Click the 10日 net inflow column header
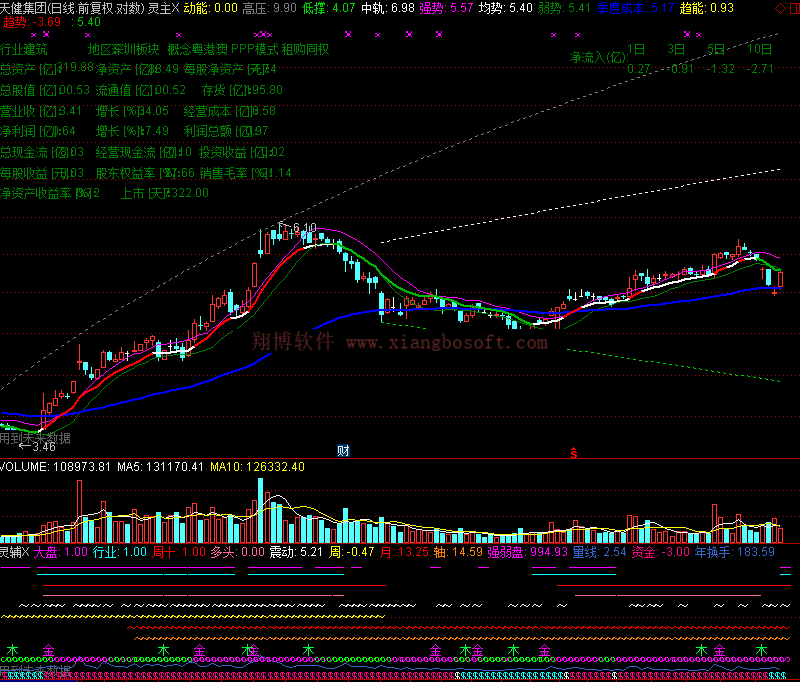The width and height of the screenshot is (800, 682). [760, 49]
